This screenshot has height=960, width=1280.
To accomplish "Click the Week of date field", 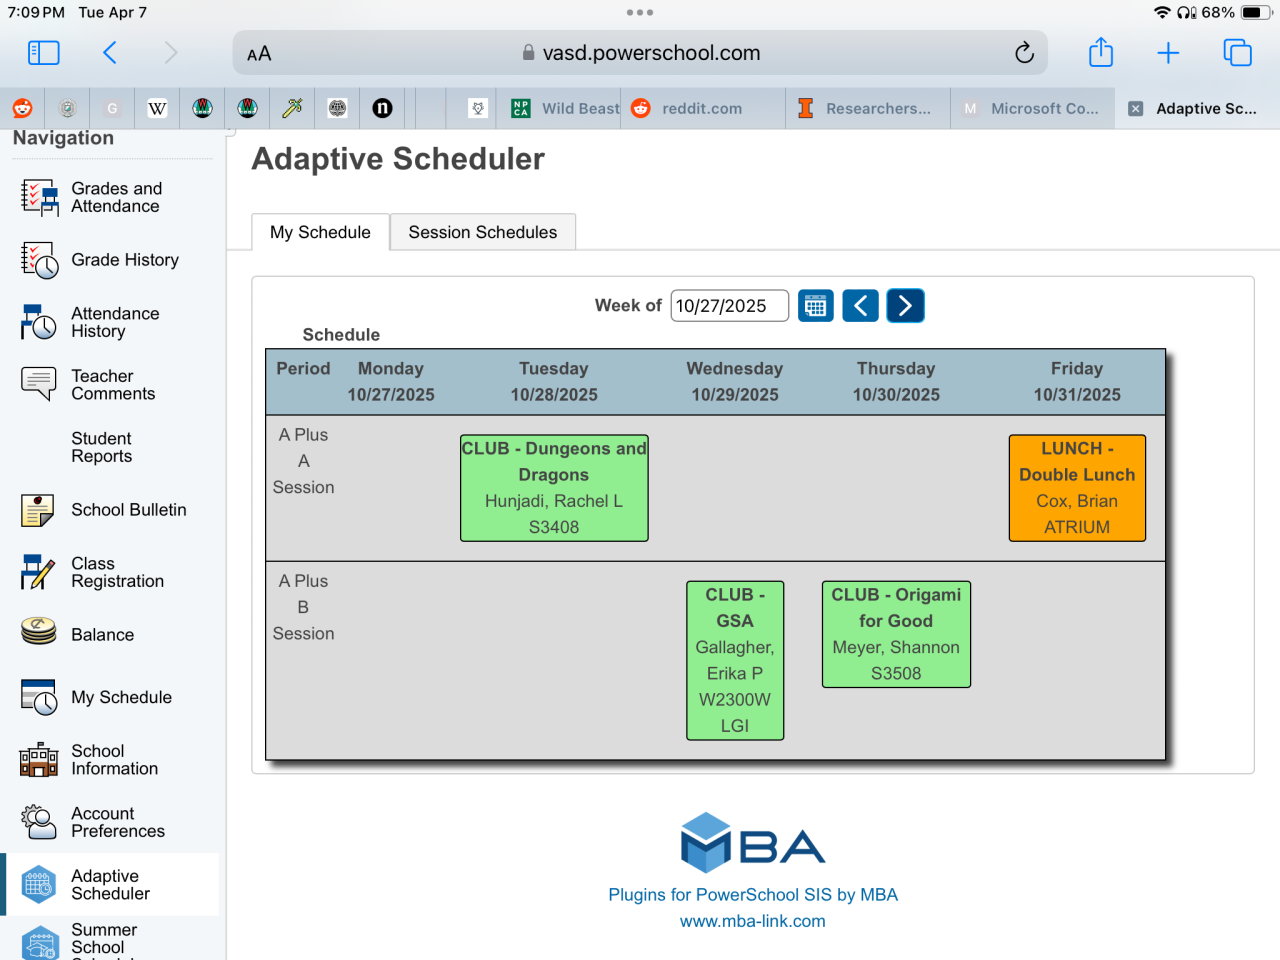I will [729, 306].
